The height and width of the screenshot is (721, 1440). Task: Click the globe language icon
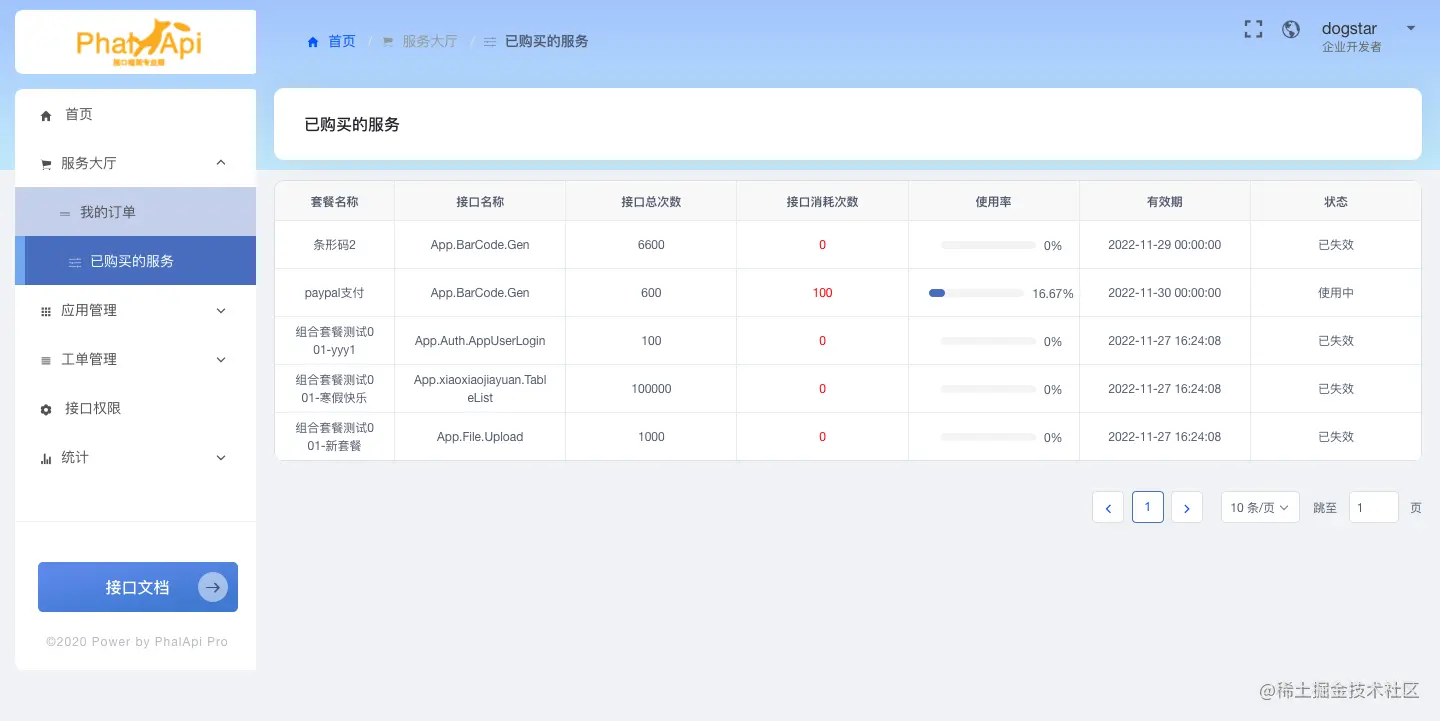tap(1291, 29)
